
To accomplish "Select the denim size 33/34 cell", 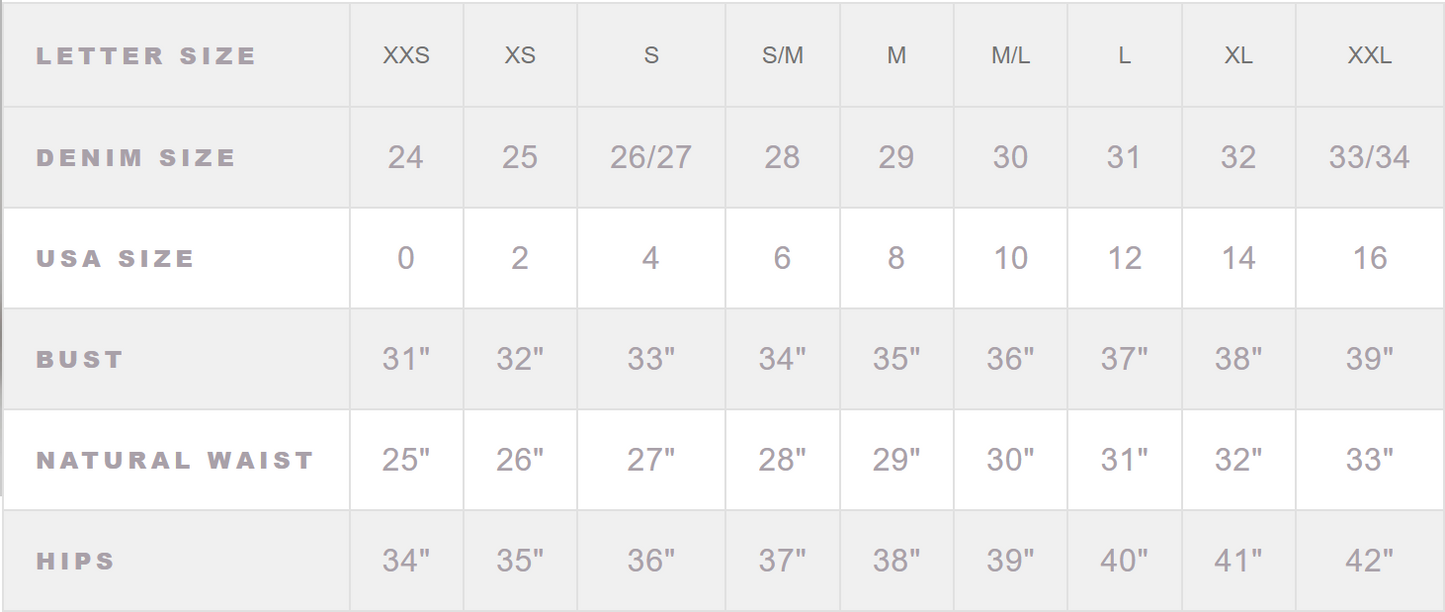I will click(x=1369, y=157).
